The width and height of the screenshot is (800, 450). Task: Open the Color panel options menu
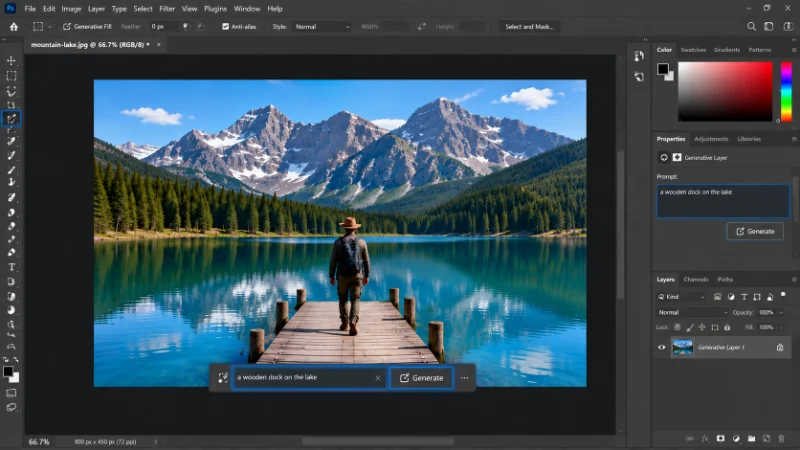794,50
